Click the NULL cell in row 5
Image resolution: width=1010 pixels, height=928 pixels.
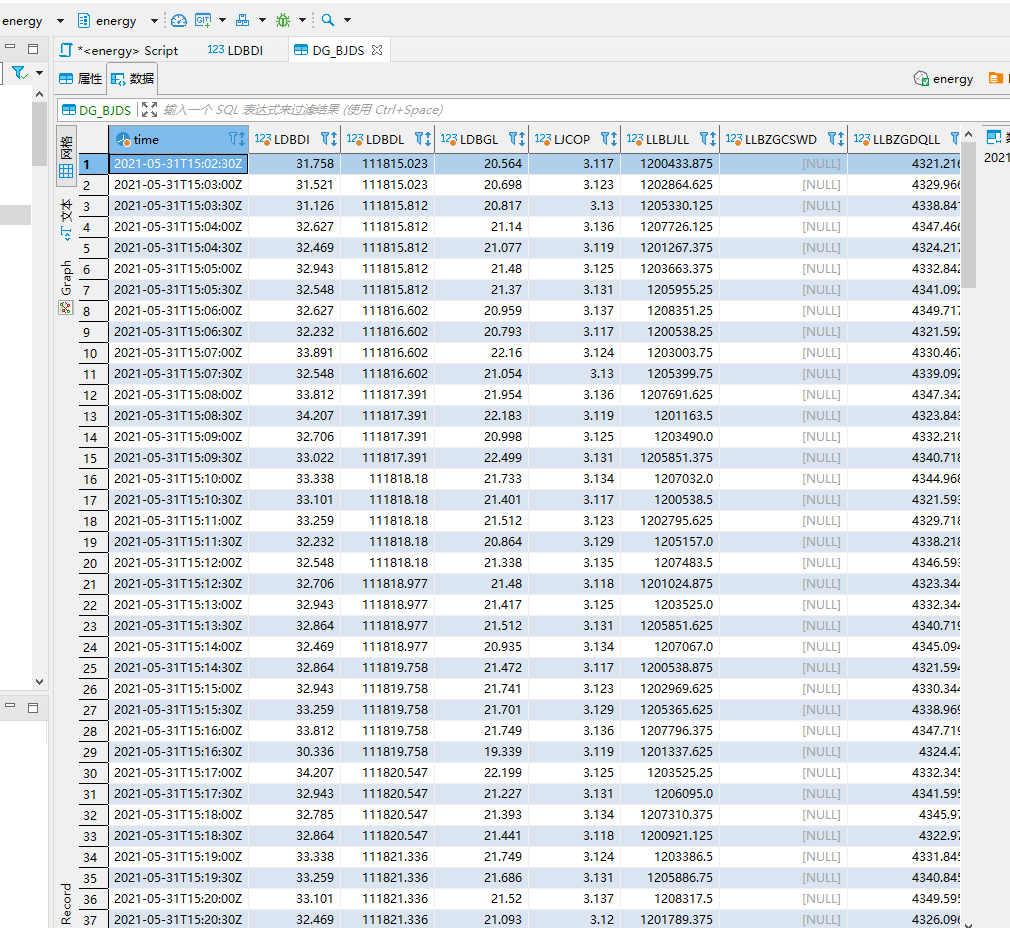(783, 248)
